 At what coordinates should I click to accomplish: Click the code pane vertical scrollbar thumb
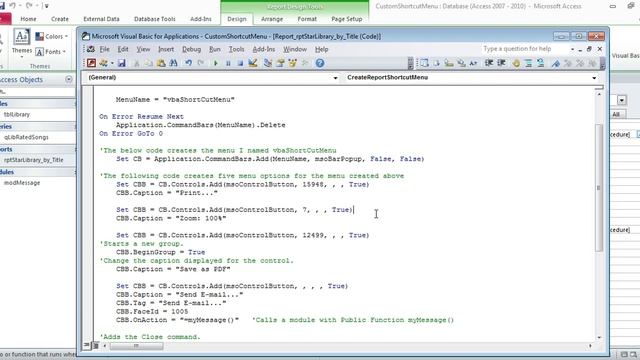pos(599,188)
